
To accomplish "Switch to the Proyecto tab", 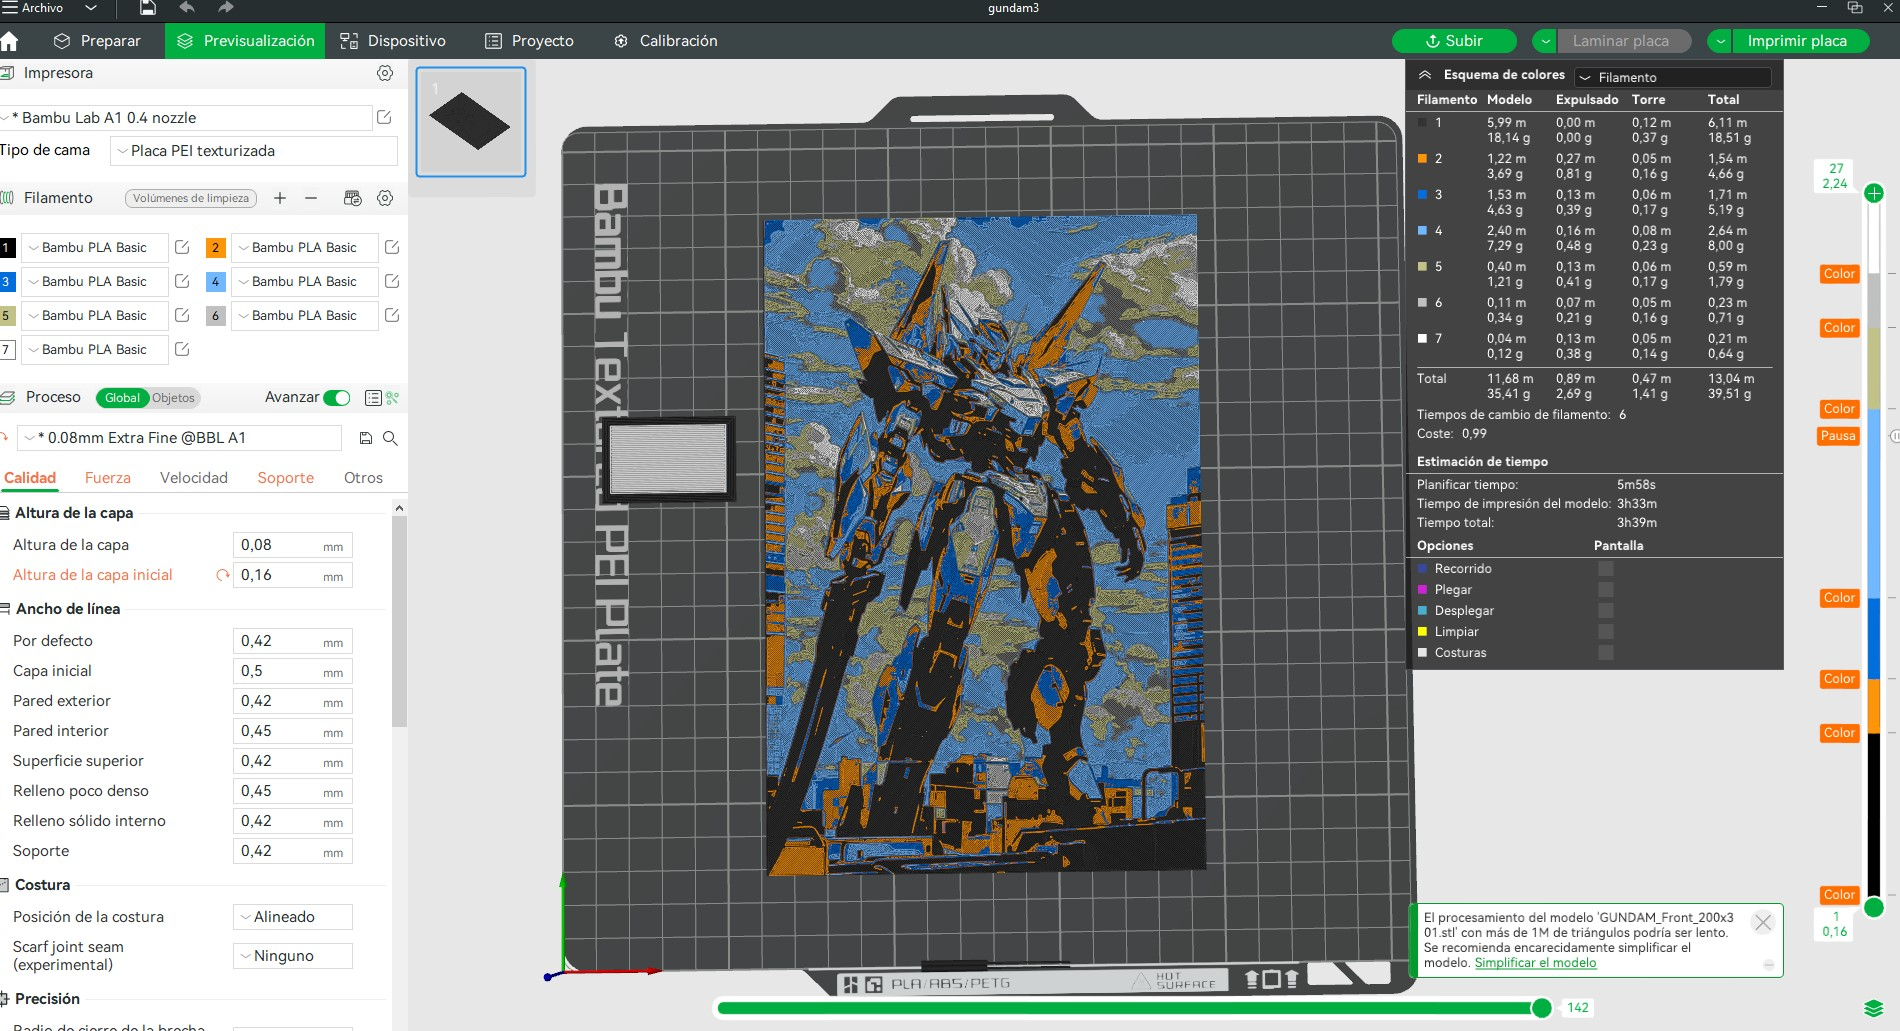I will (x=529, y=41).
